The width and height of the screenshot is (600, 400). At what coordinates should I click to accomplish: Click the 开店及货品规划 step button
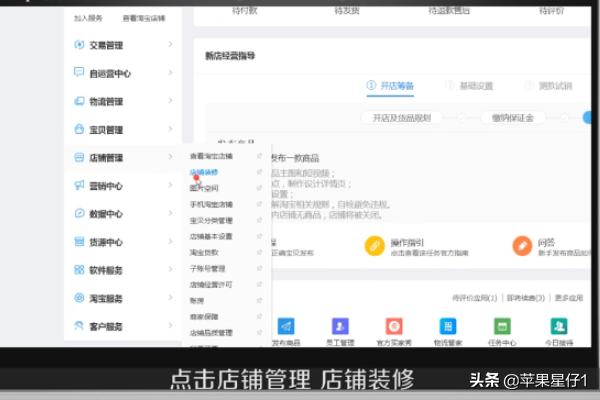[401, 118]
